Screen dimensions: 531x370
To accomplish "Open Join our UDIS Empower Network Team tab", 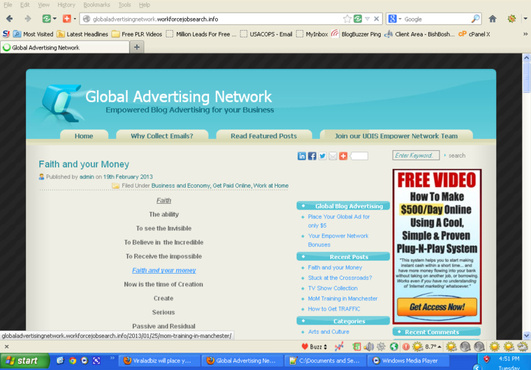I will tap(396, 136).
